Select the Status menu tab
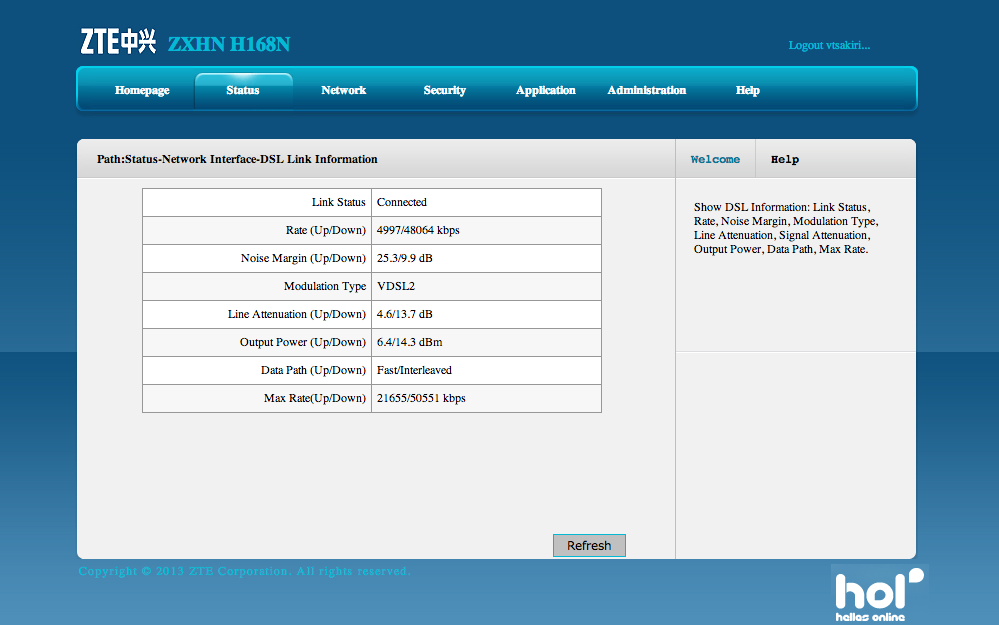Image resolution: width=999 pixels, height=625 pixels. (x=243, y=90)
